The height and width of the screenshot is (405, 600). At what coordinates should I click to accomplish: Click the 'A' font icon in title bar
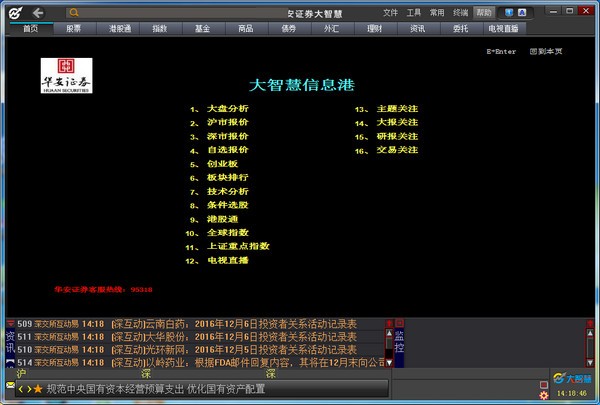522,13
